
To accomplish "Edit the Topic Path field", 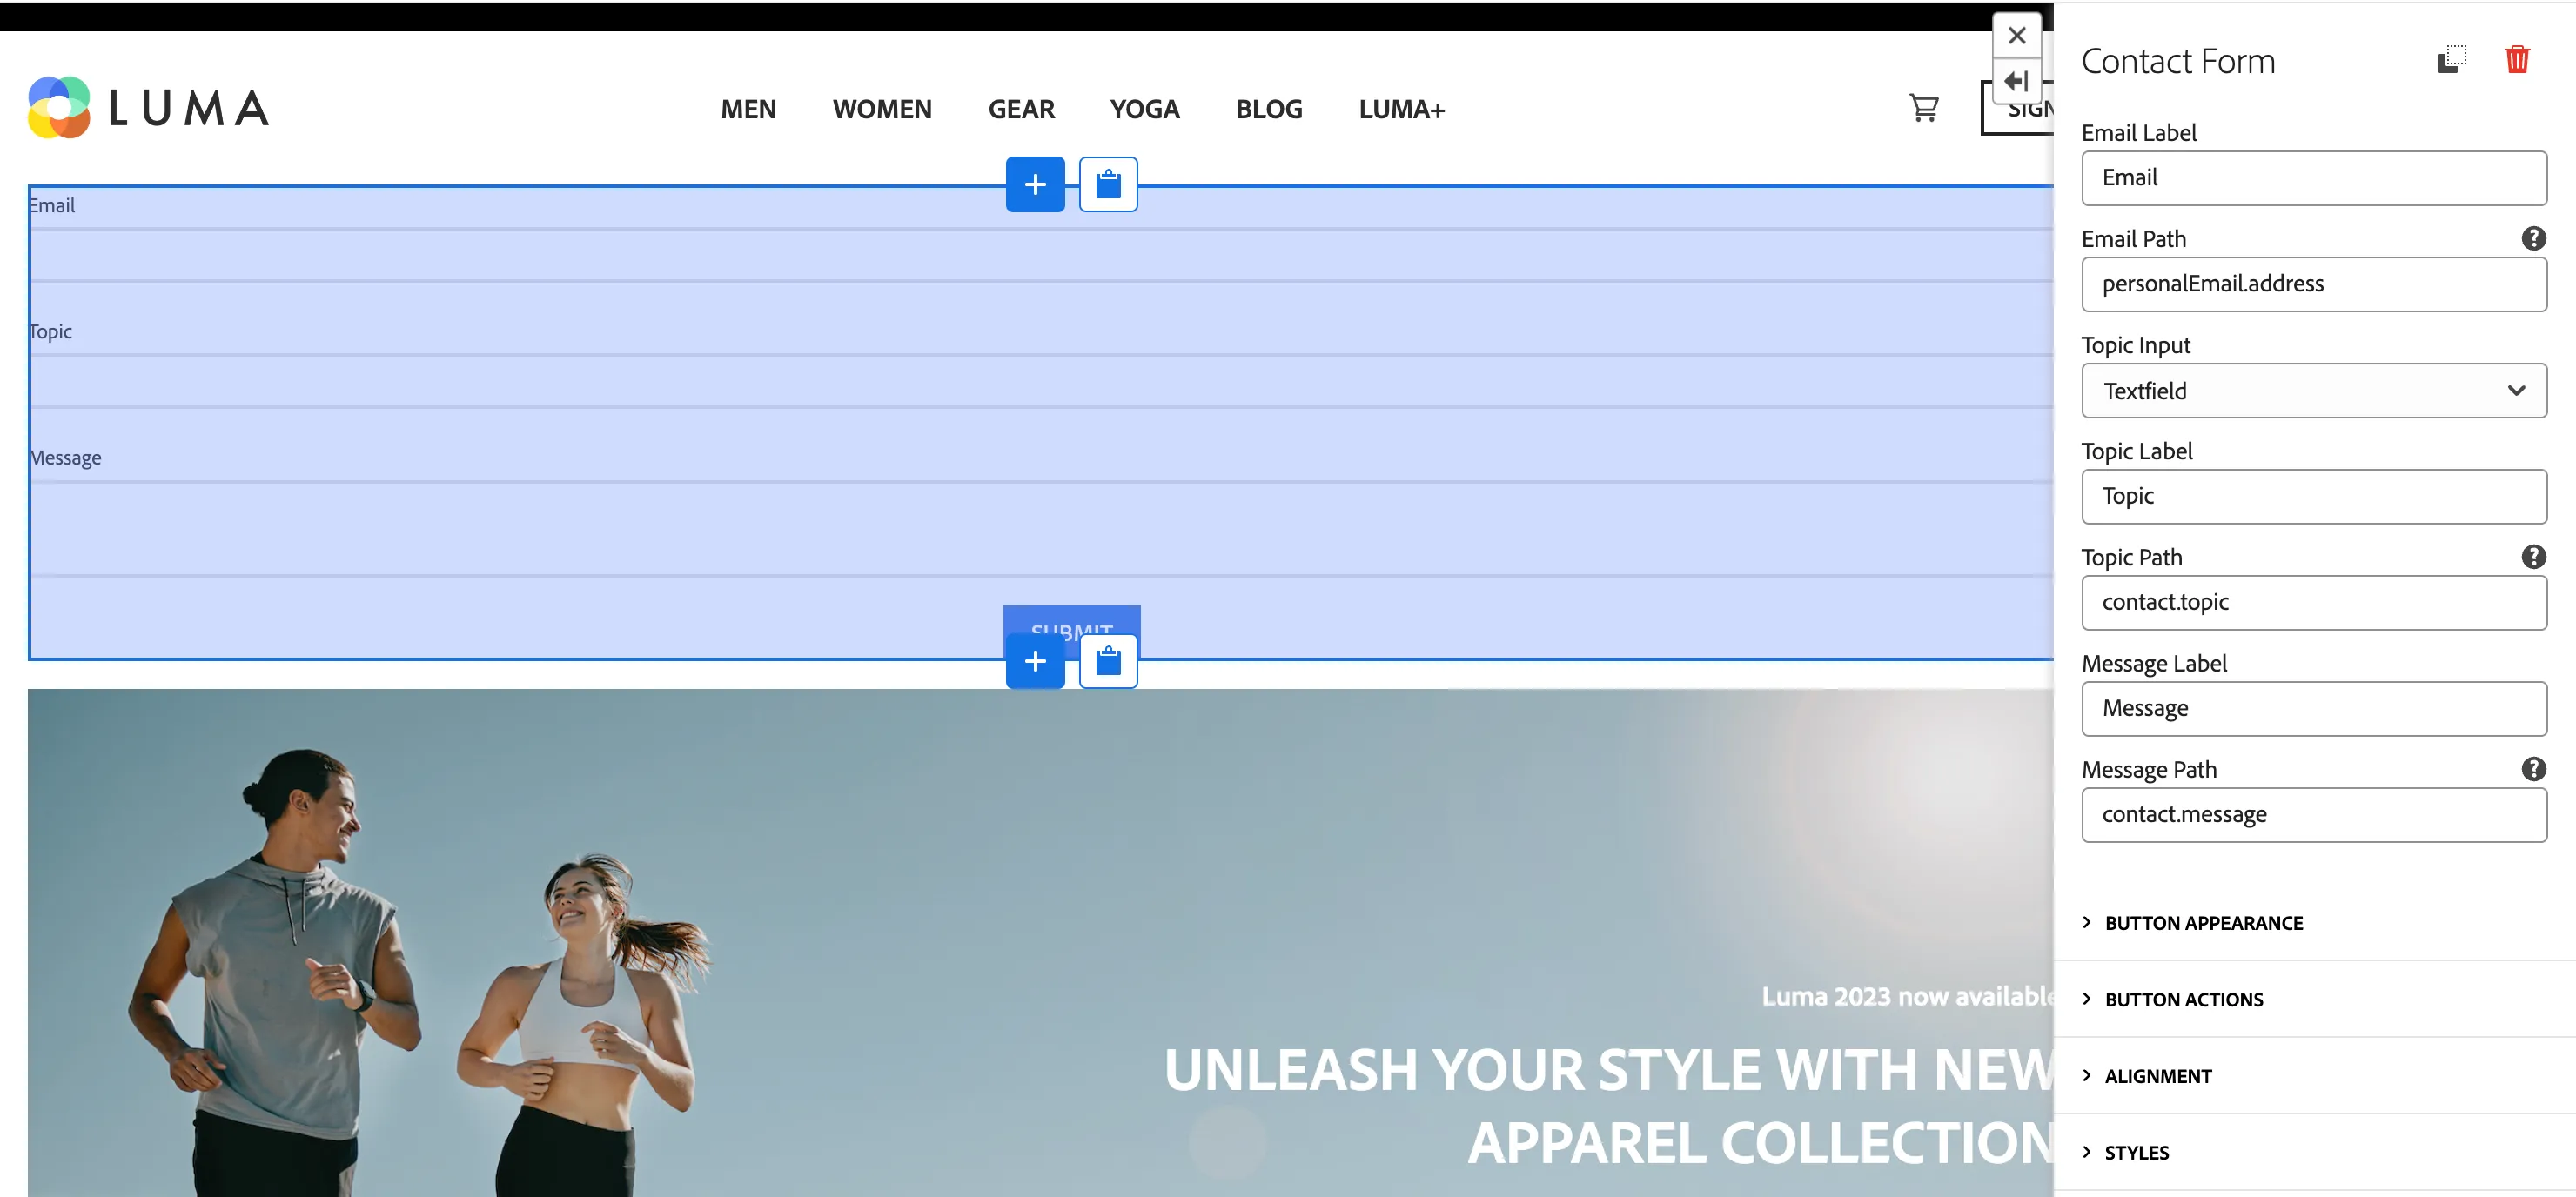I will (2314, 603).
